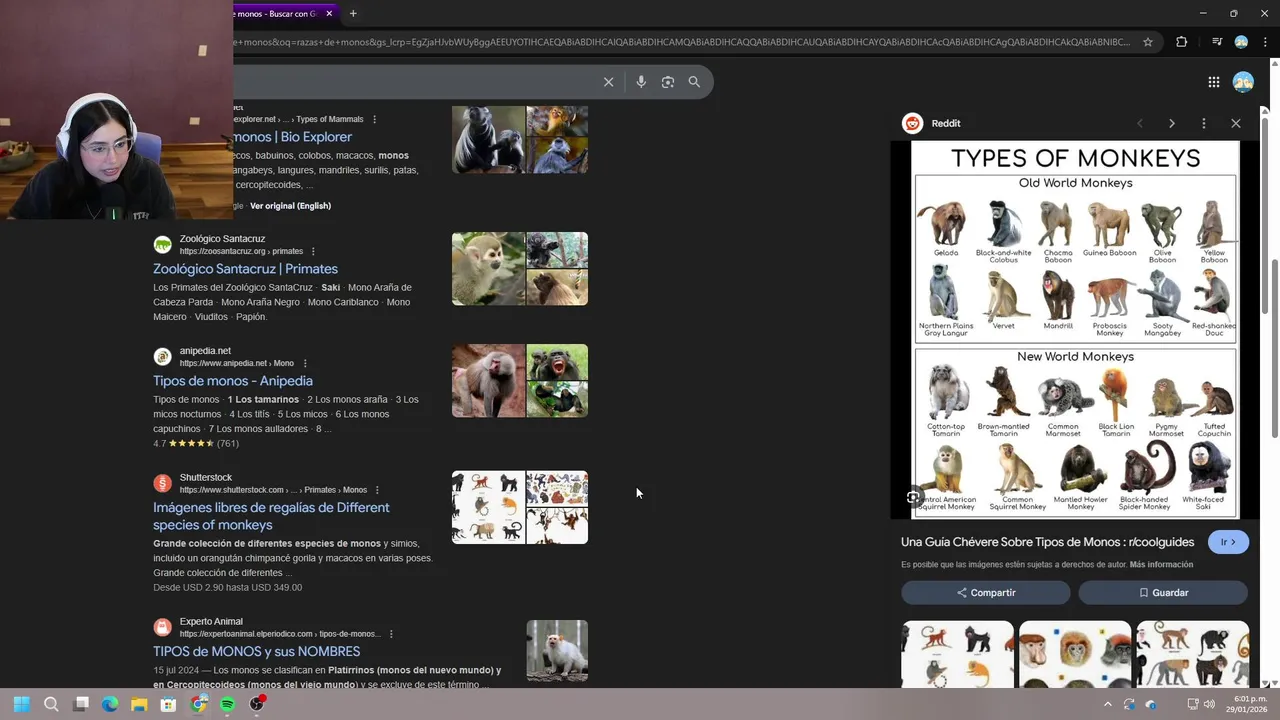Screen dimensions: 1280x720
Task: Close the Reddit image preview panel
Action: [x=1236, y=123]
